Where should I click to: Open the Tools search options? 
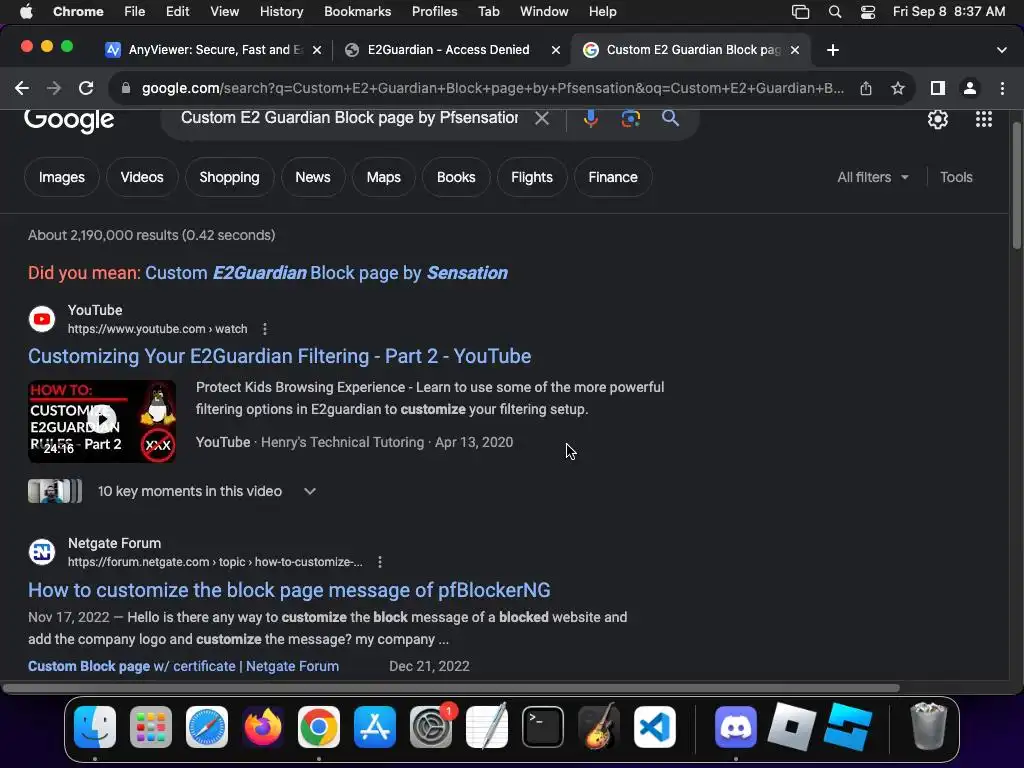click(x=956, y=177)
